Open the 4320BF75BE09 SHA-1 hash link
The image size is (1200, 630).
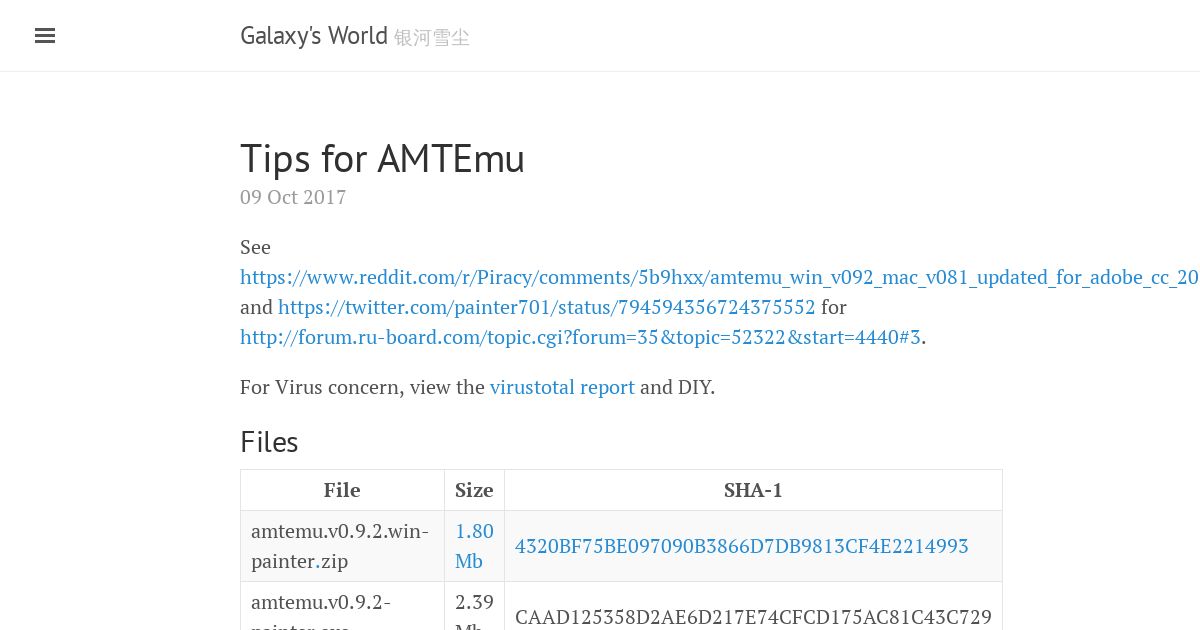click(742, 546)
